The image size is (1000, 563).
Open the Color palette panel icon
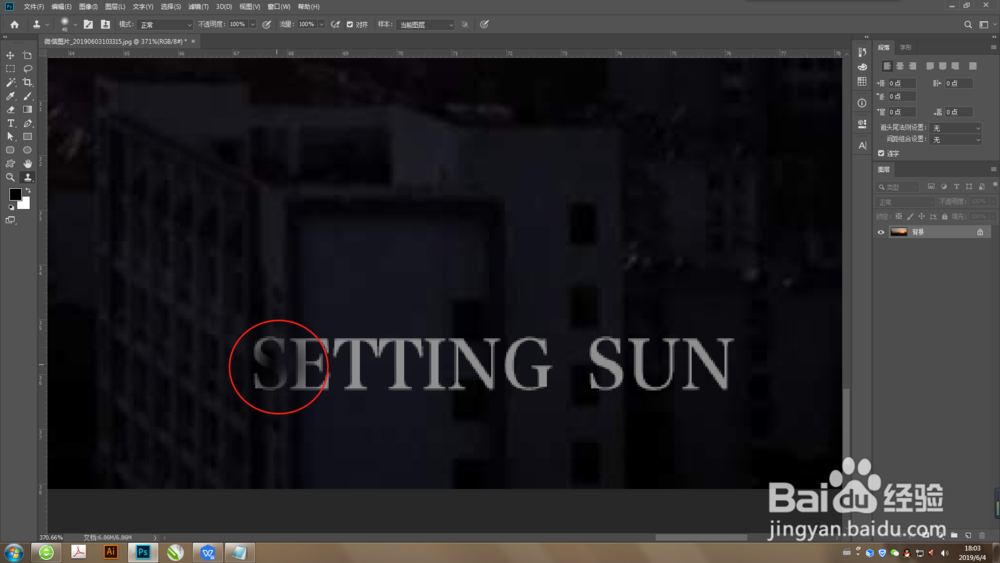pyautogui.click(x=862, y=67)
